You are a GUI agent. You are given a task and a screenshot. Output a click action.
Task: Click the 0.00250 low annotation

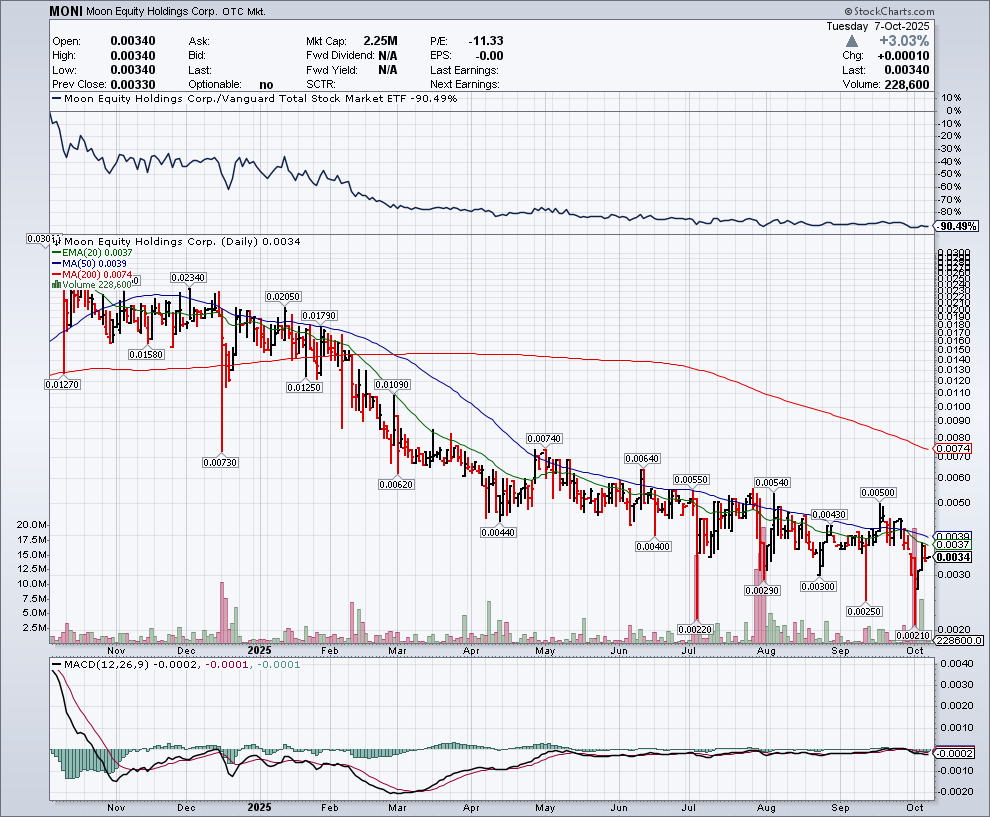pos(864,611)
